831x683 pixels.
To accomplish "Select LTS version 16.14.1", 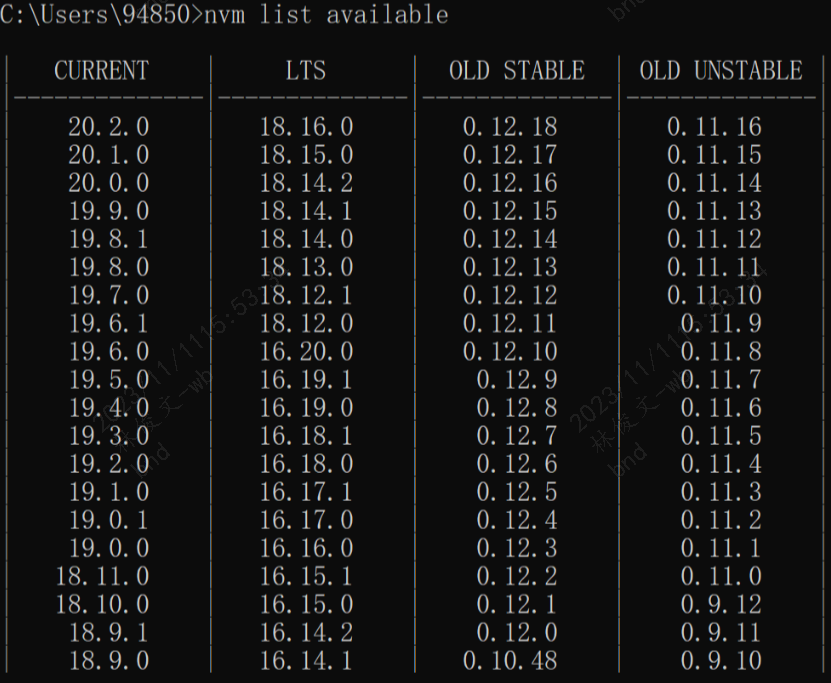I will [x=306, y=661].
